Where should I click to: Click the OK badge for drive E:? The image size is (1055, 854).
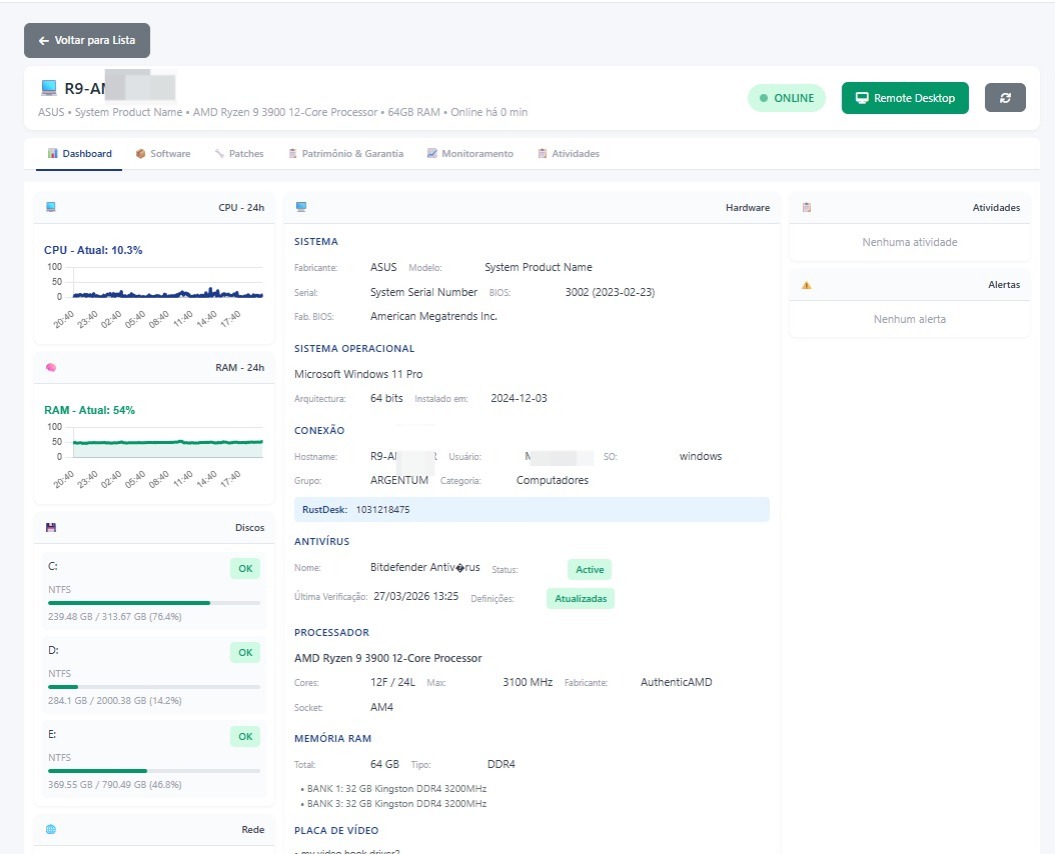[x=245, y=737]
